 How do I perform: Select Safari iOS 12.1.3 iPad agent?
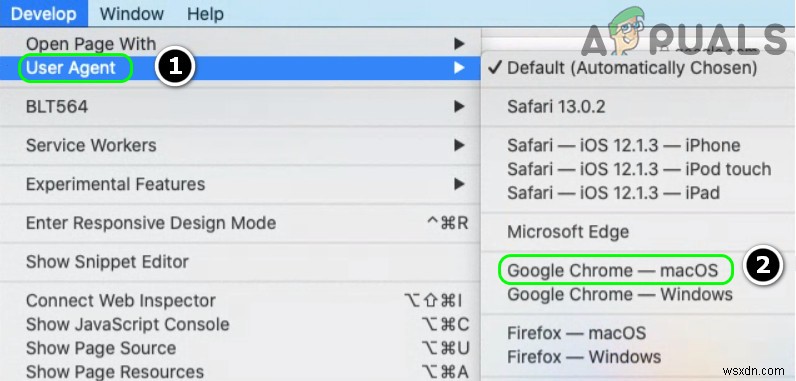point(638,193)
